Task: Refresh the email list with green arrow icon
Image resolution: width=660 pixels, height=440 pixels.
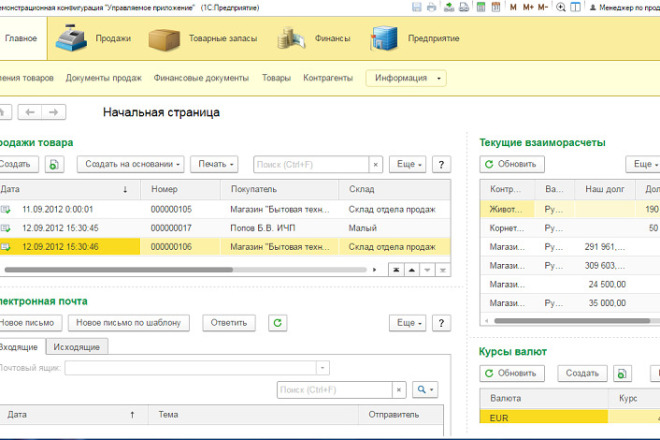Action: pyautogui.click(x=278, y=323)
